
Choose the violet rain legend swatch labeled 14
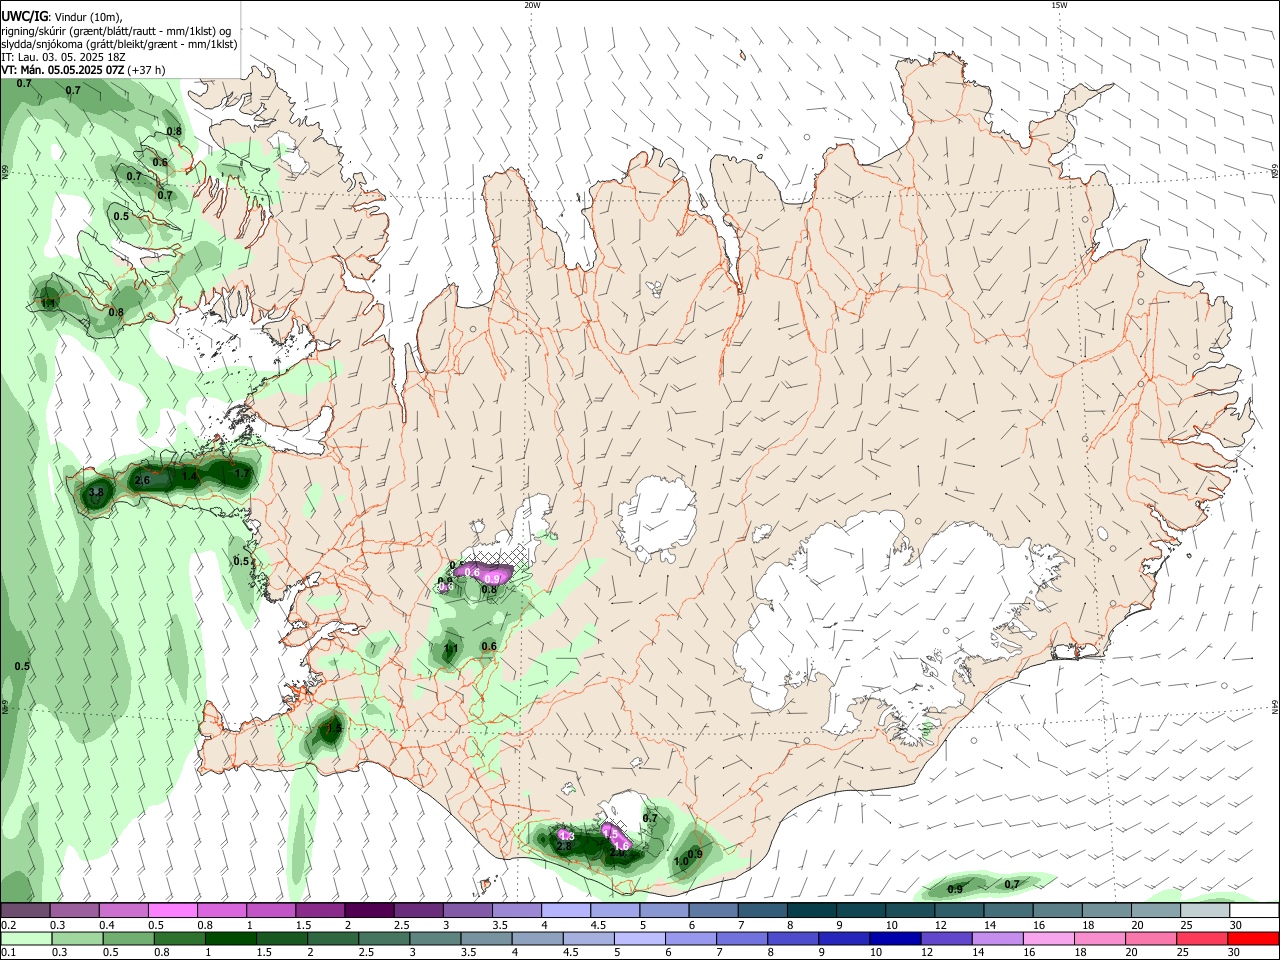coord(996,939)
